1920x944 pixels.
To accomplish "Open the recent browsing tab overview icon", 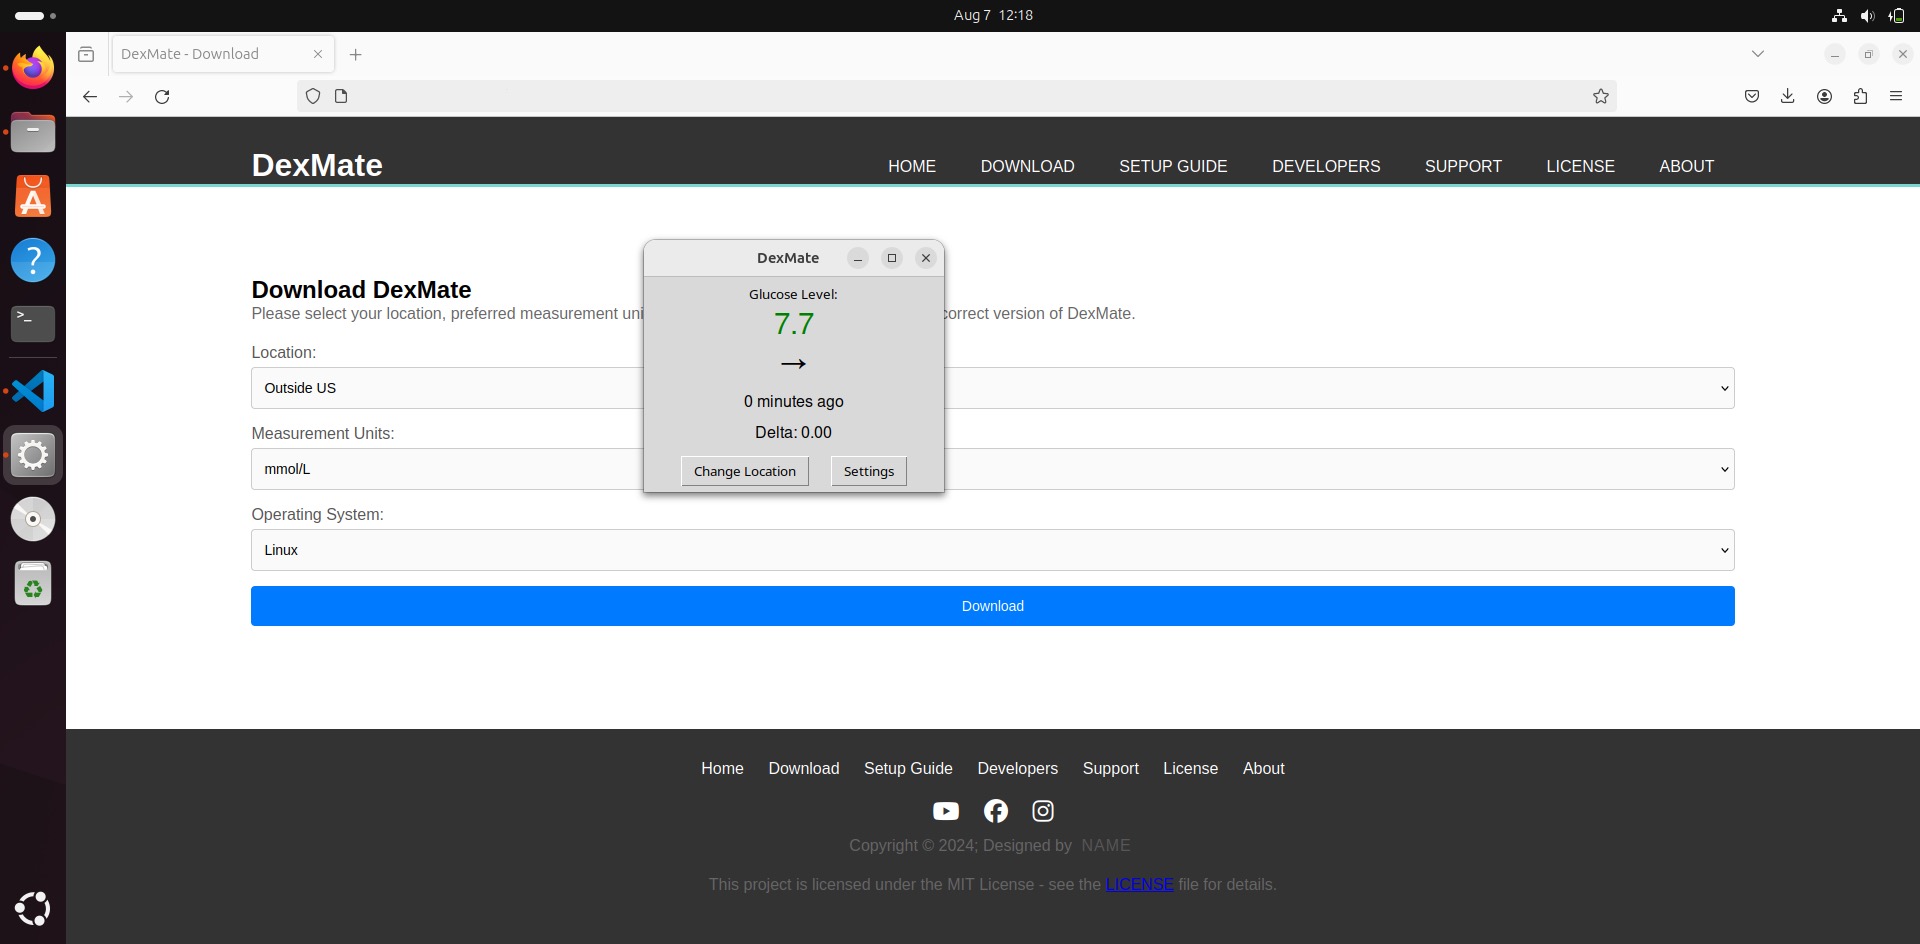I will (86, 54).
